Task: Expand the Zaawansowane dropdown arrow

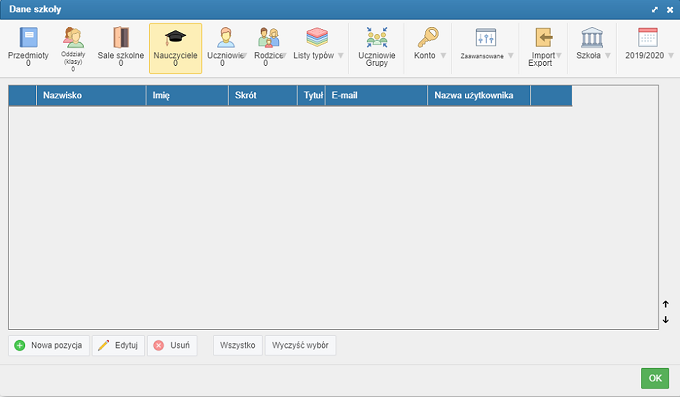Action: pyautogui.click(x=510, y=56)
